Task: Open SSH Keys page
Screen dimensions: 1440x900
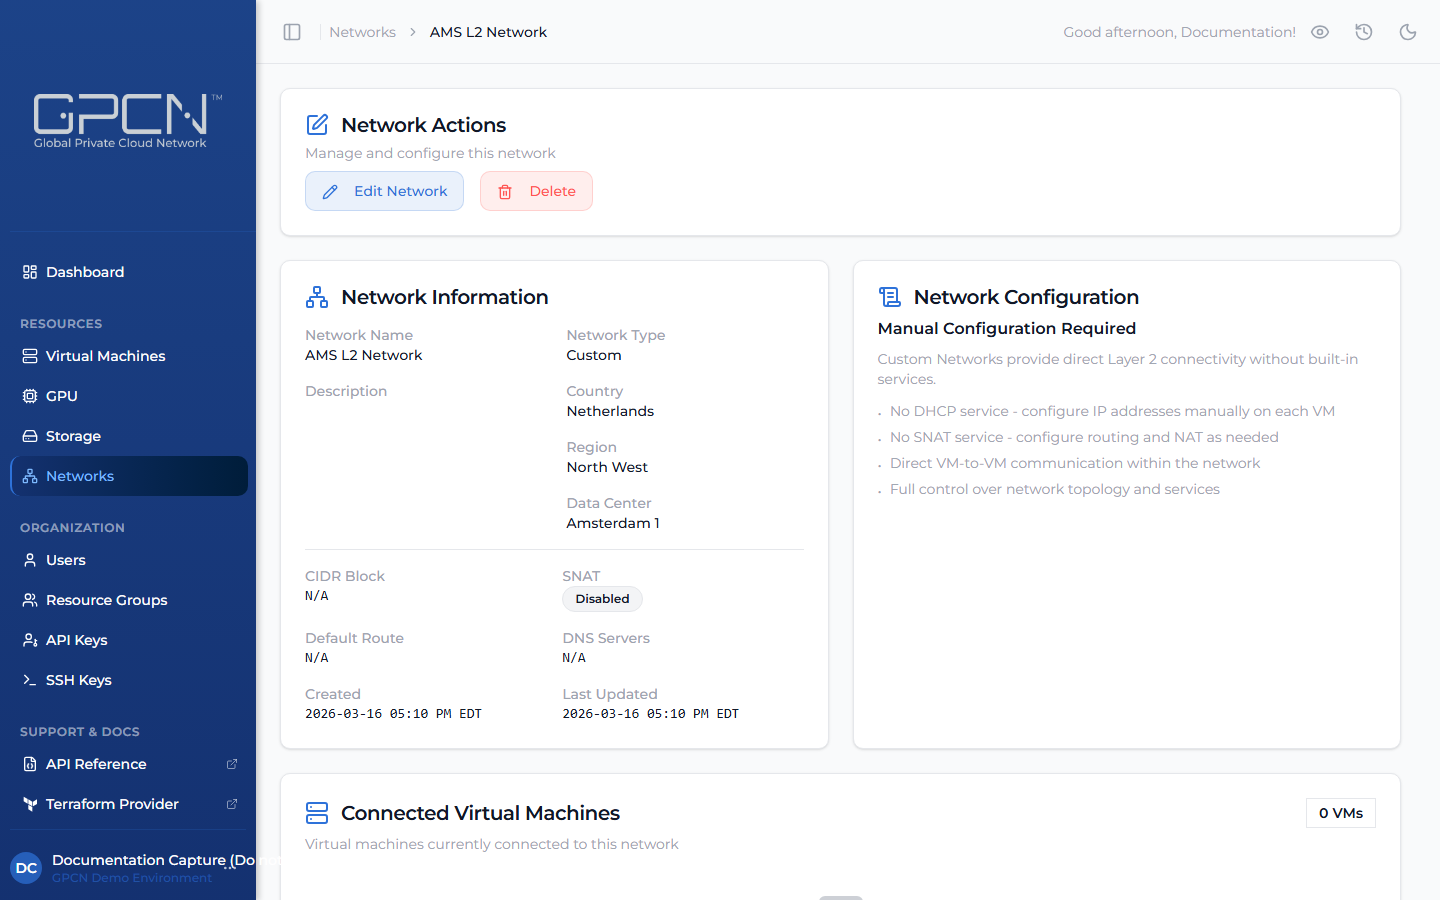Action: pos(129,680)
